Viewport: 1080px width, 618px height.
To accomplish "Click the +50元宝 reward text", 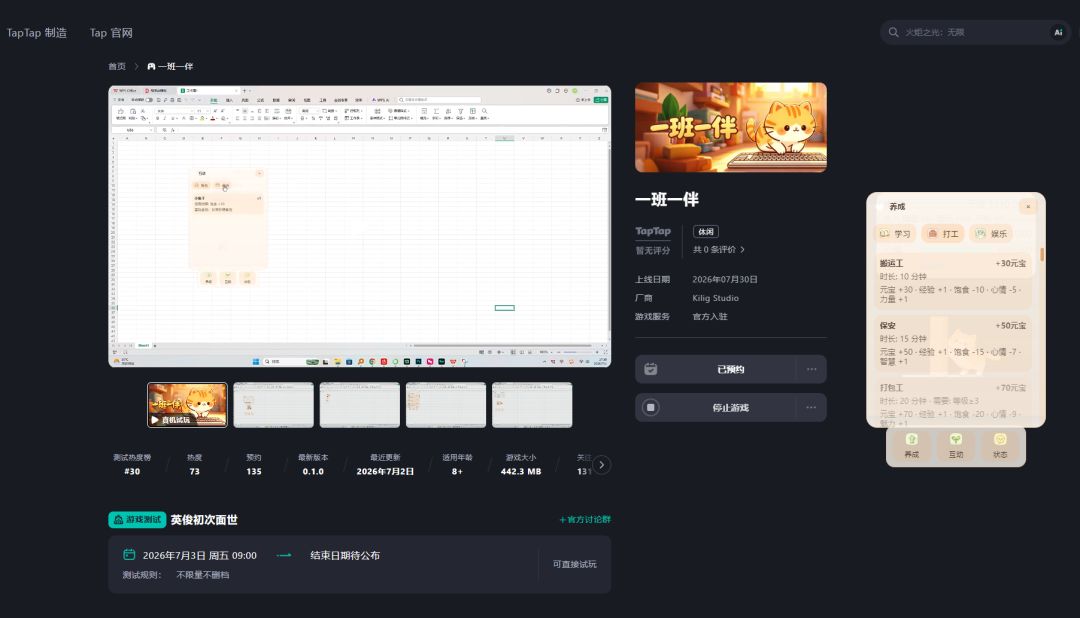I will tap(1010, 325).
